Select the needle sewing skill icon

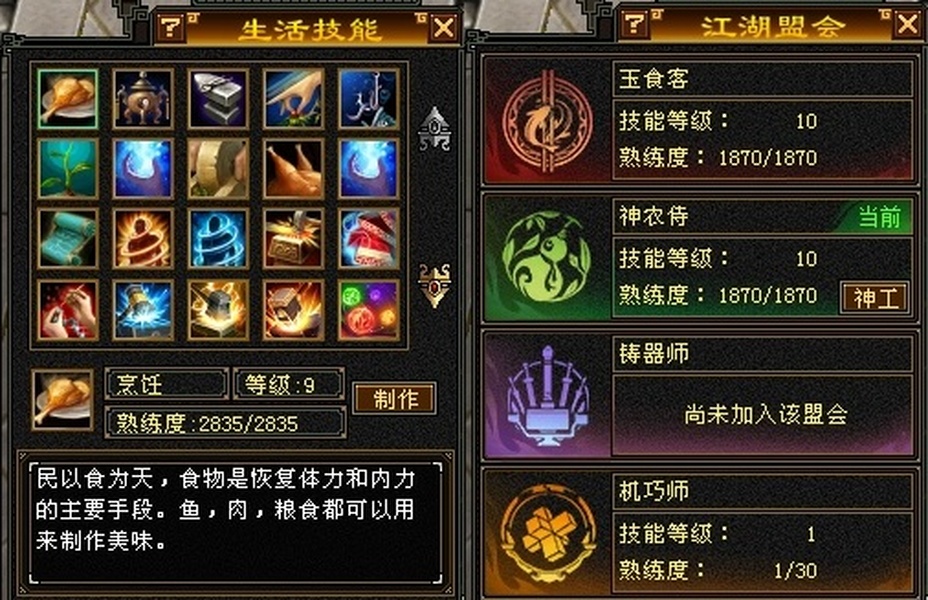tap(67, 311)
